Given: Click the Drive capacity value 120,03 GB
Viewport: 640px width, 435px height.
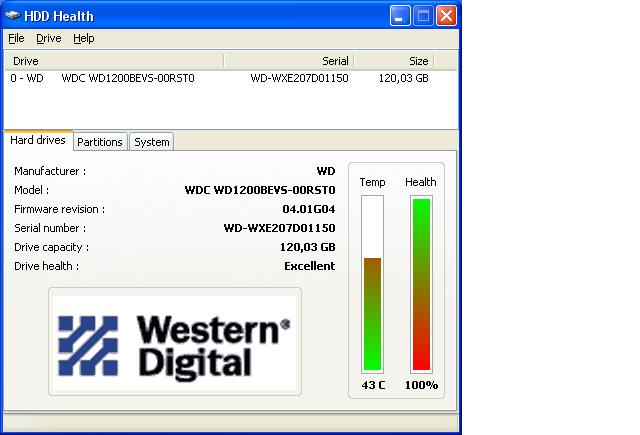Looking at the screenshot, I should coord(307,247).
